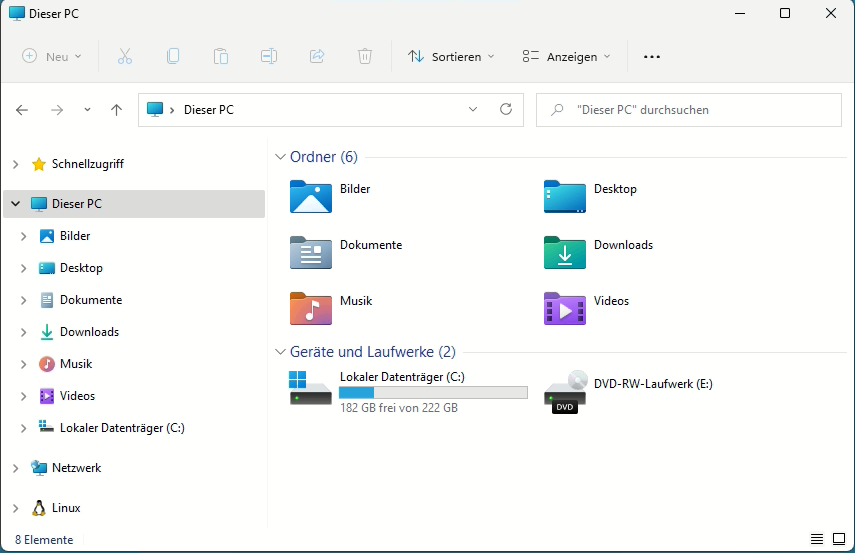Viewport: 855px width, 553px height.
Task: Expand Desktop node in sidebar
Action: [23, 268]
